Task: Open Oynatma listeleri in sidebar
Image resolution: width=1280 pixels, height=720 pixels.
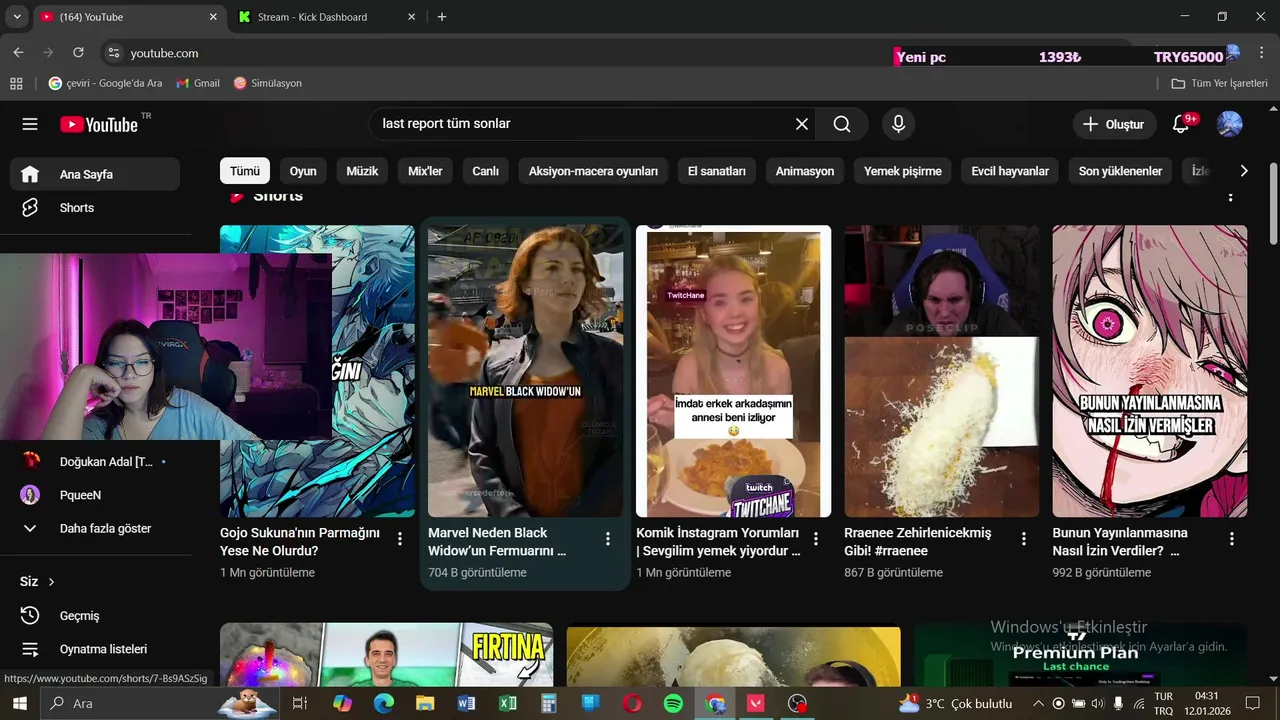Action: [x=95, y=649]
